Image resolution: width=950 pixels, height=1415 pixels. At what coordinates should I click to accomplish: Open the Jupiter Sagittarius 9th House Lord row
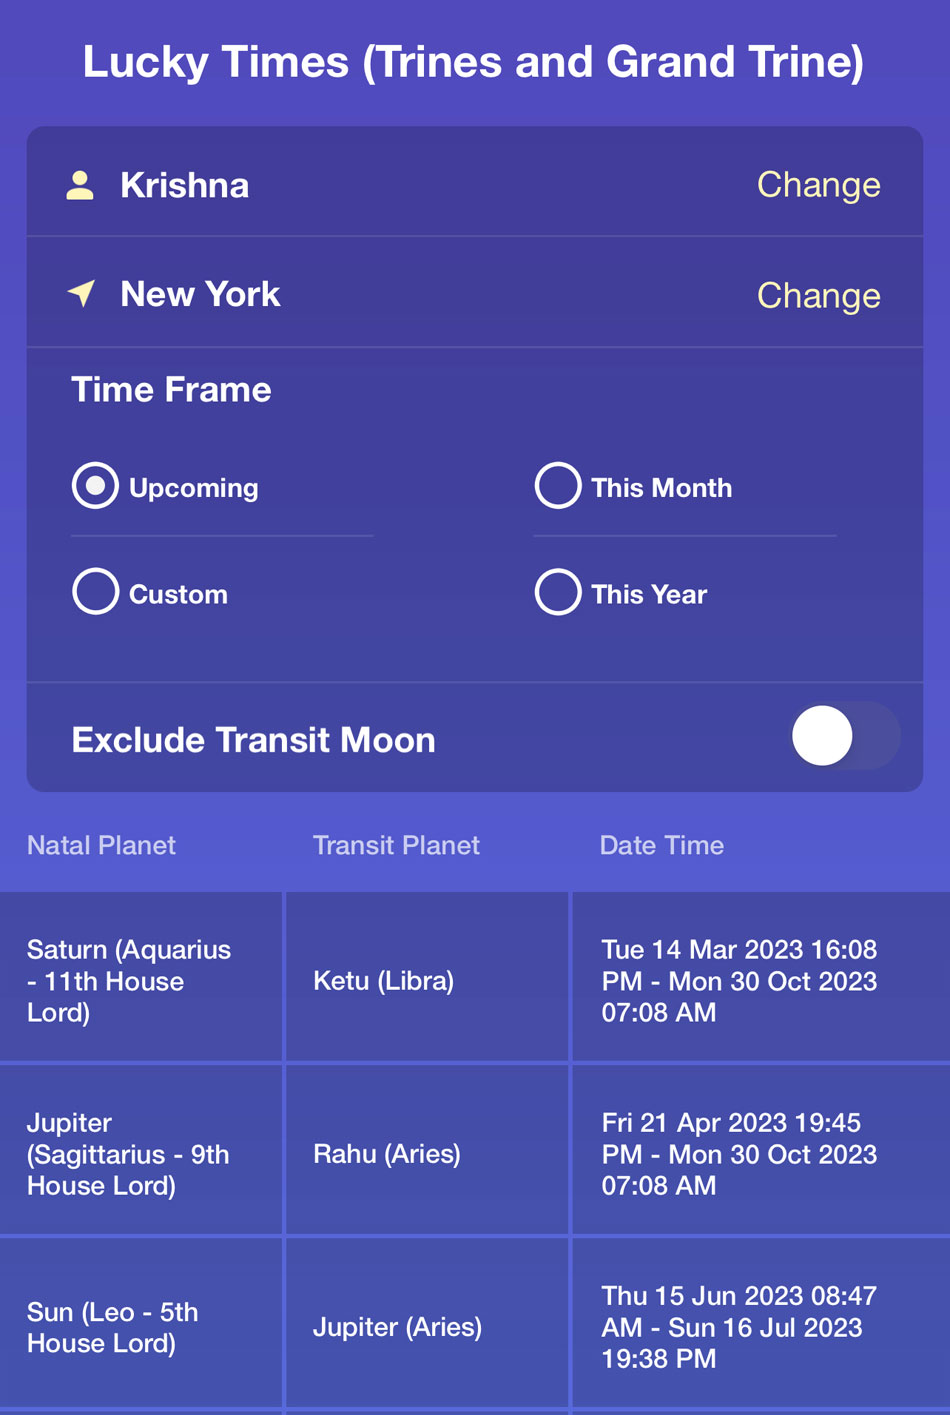click(128, 1153)
